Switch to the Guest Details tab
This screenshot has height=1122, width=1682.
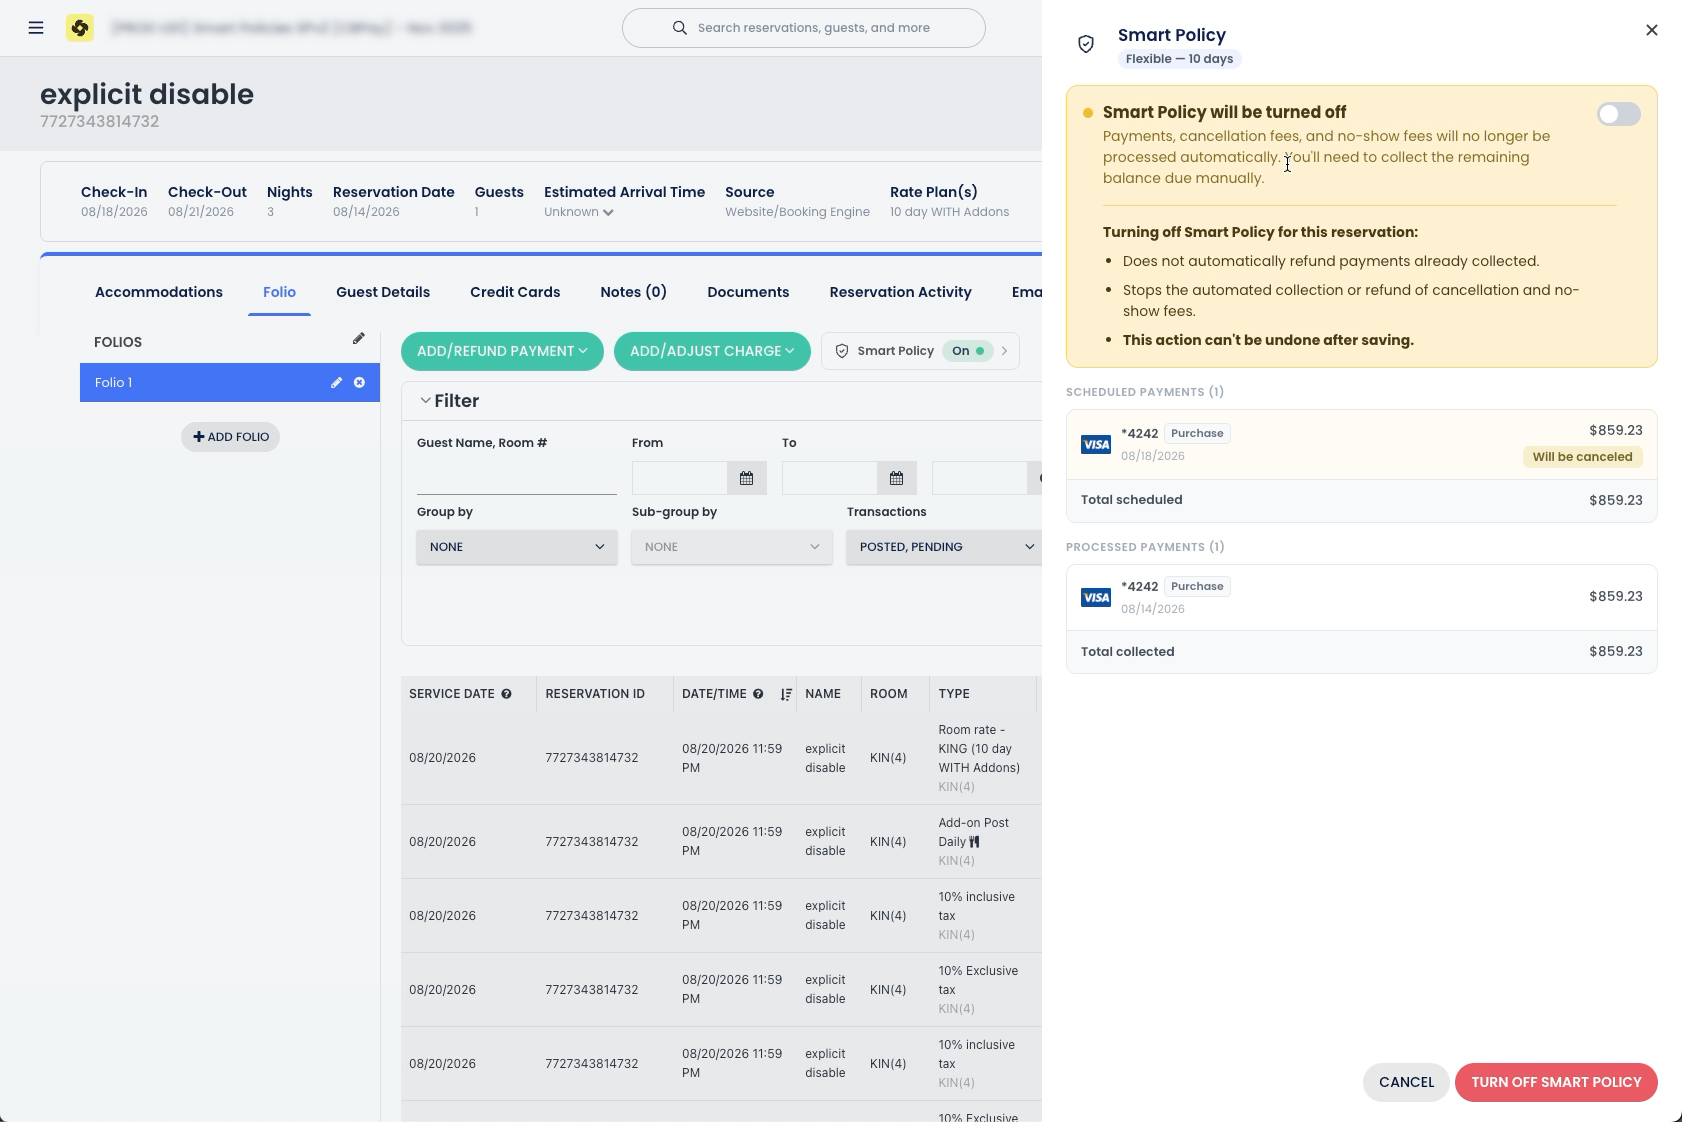(x=383, y=292)
